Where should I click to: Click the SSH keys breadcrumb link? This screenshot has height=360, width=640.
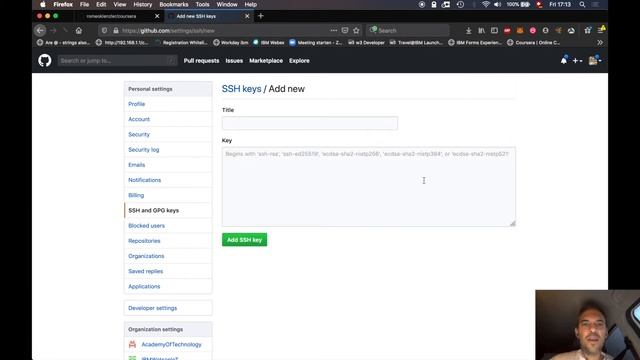[x=241, y=89]
